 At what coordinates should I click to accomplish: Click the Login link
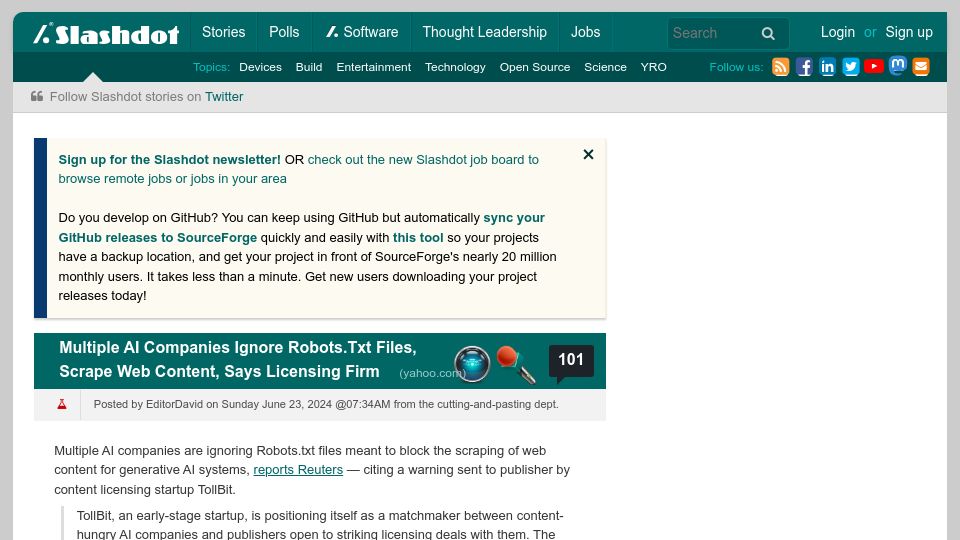[x=838, y=32]
